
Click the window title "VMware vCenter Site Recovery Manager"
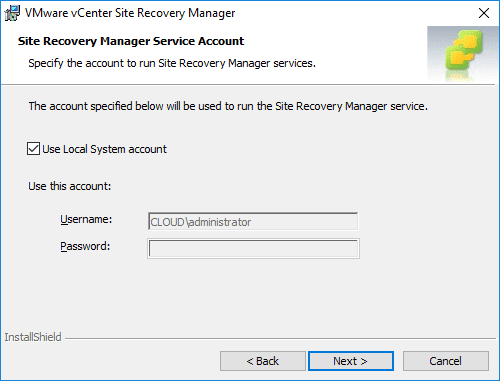[x=130, y=13]
